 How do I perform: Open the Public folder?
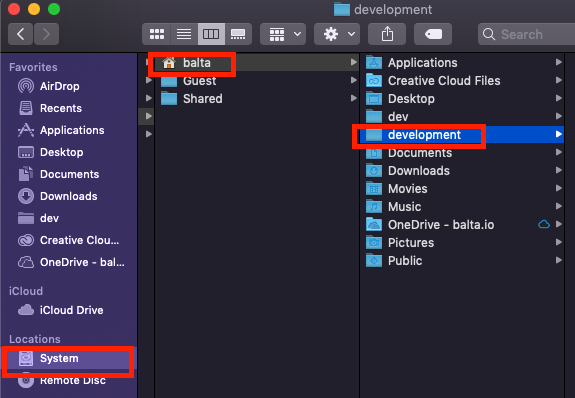(x=462, y=260)
